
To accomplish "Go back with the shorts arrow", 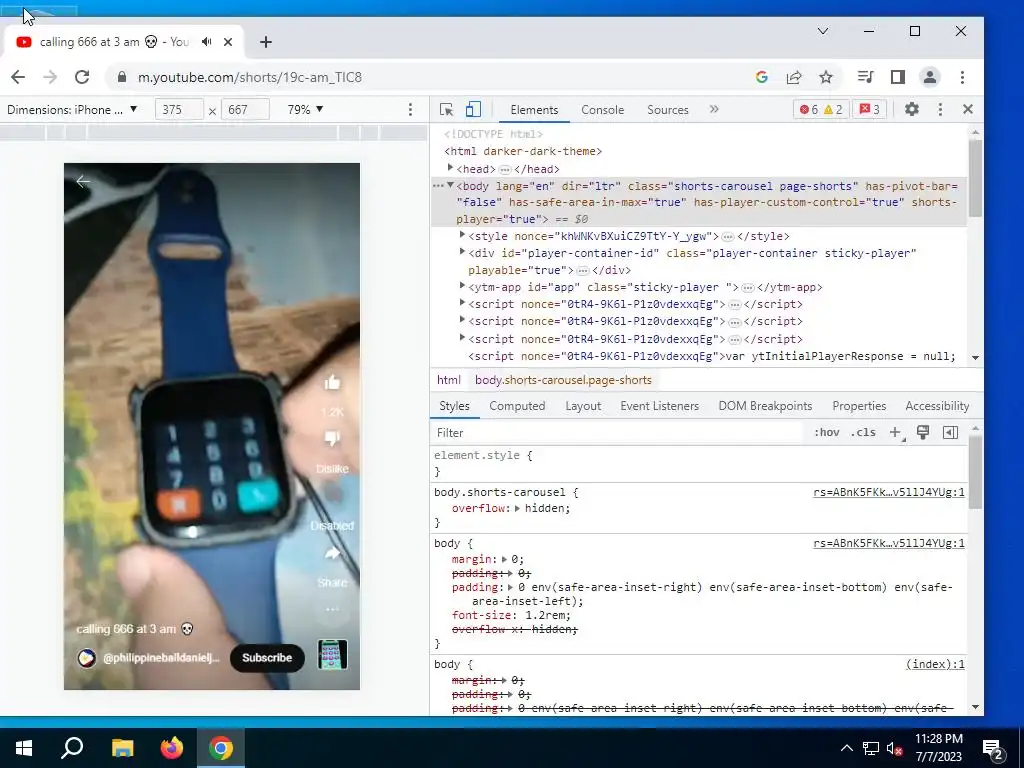I will coord(83,182).
